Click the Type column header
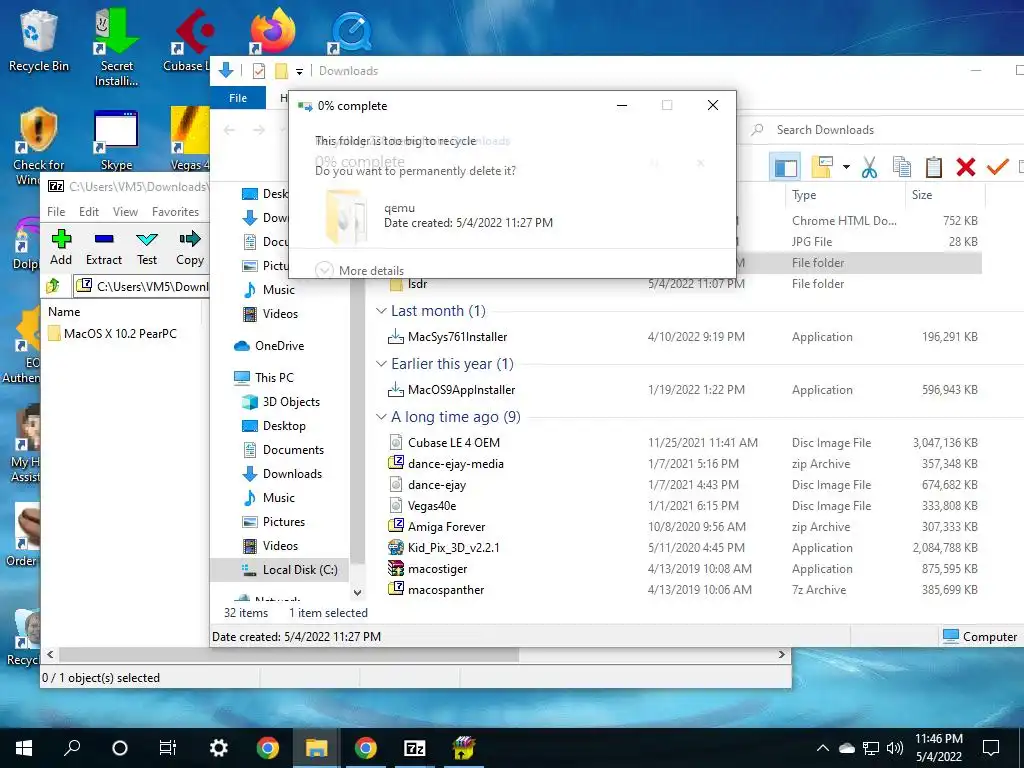Image resolution: width=1024 pixels, height=768 pixels. point(845,195)
